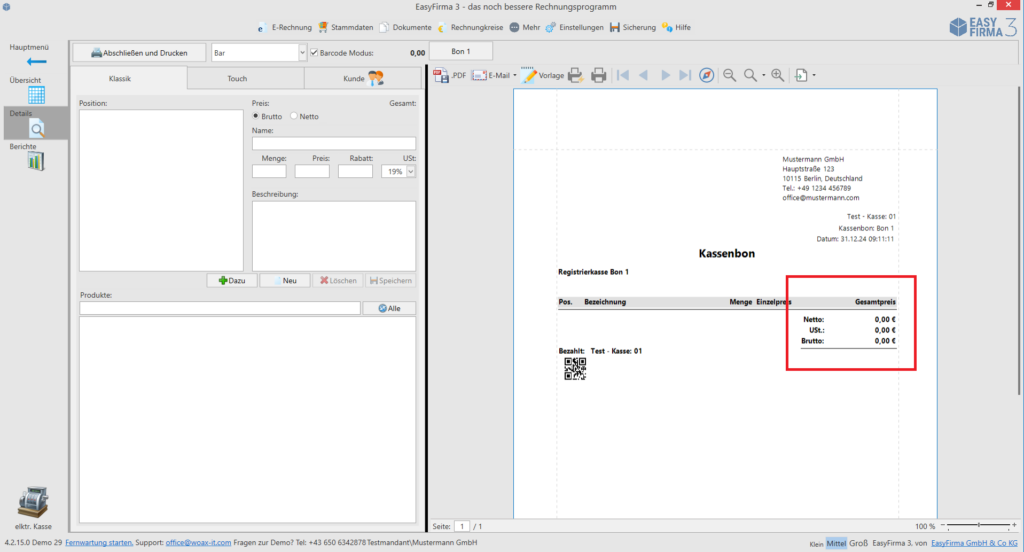Image resolution: width=1024 pixels, height=552 pixels.
Task: Open the Übersicht grid view
Action: point(37,95)
